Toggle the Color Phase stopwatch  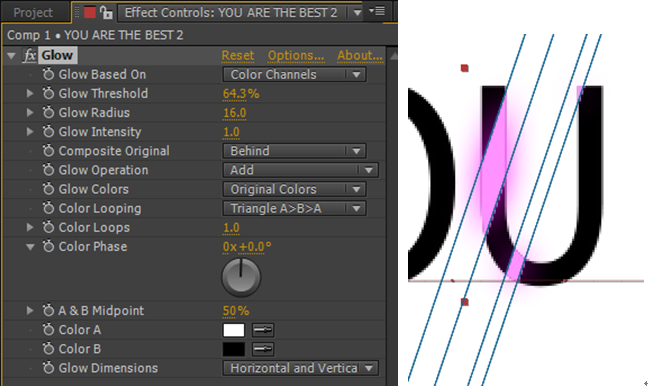coord(48,246)
